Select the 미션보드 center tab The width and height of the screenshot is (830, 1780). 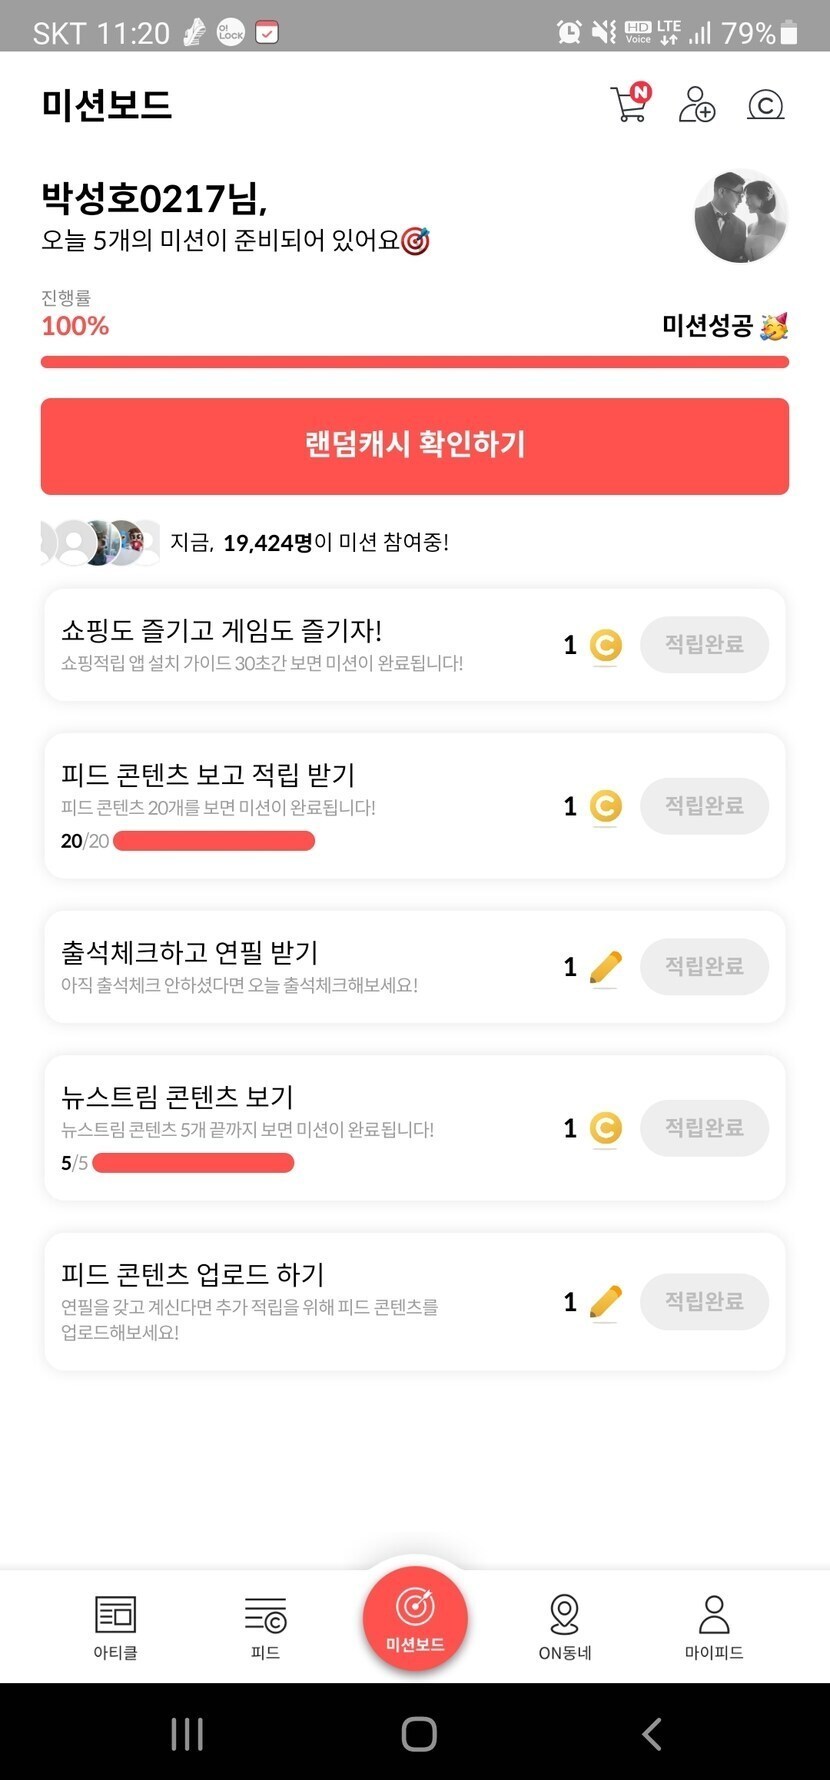tap(415, 1619)
